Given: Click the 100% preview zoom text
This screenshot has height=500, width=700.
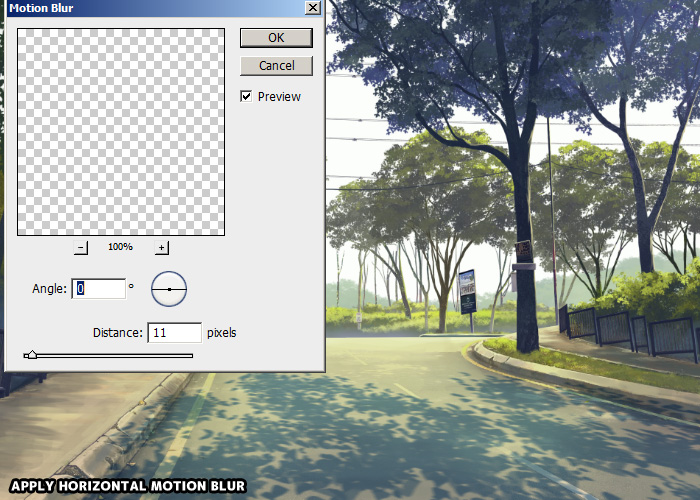Looking at the screenshot, I should (121, 246).
